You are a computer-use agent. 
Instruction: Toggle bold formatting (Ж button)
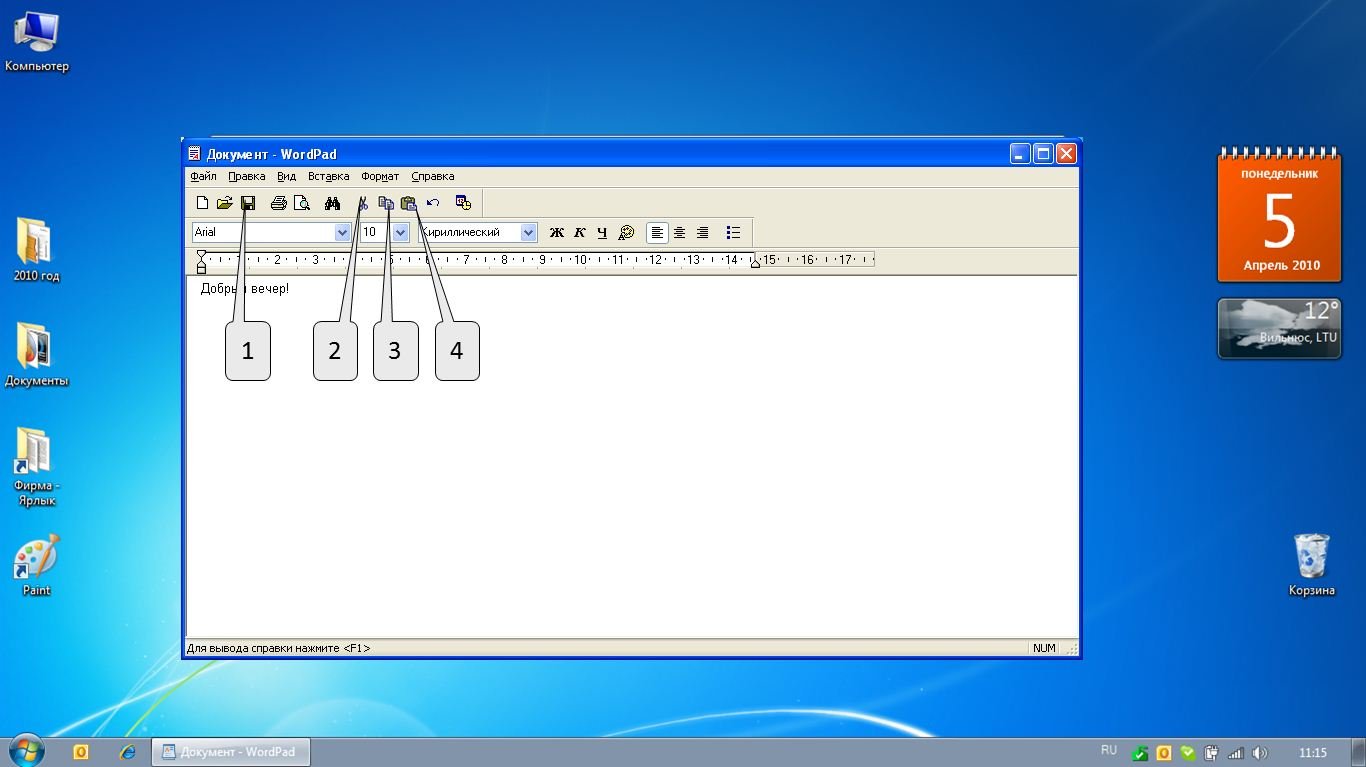(x=557, y=233)
